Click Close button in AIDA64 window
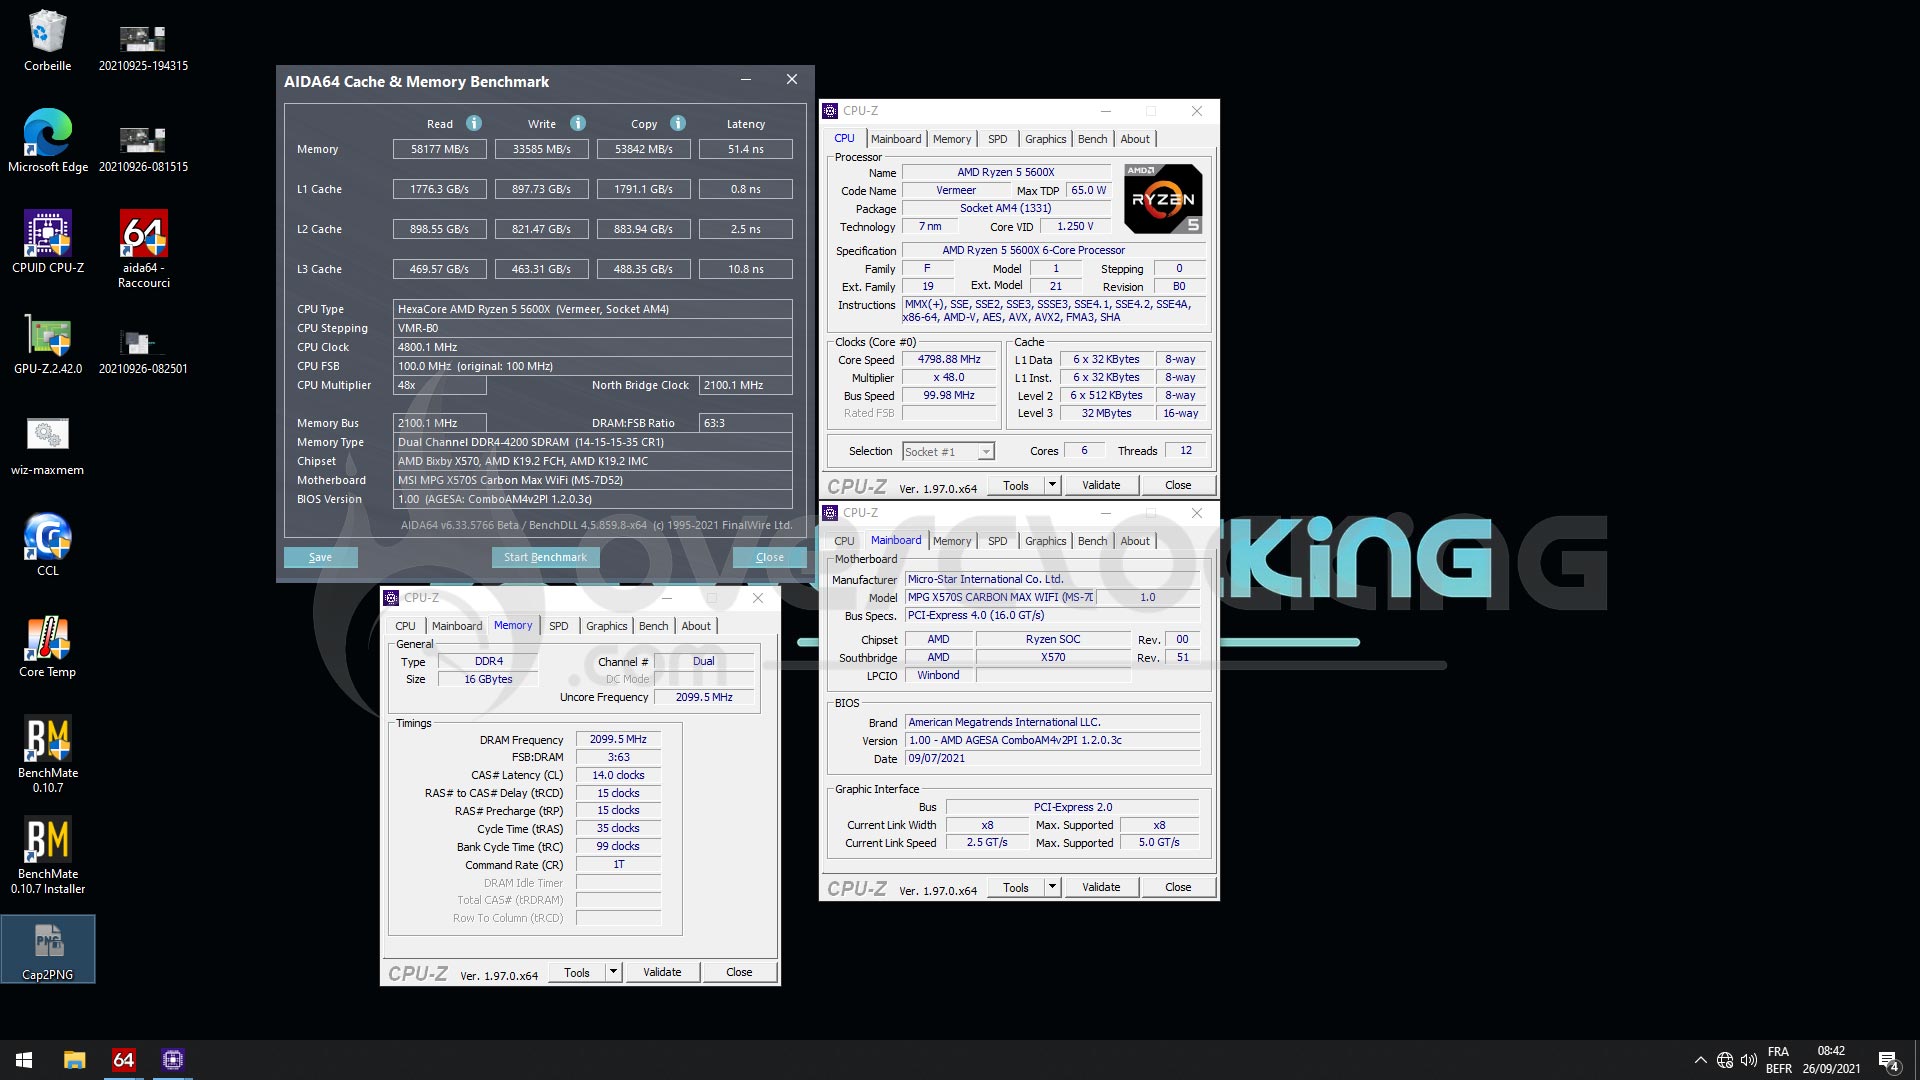Viewport: 1920px width, 1080px height. [x=769, y=557]
